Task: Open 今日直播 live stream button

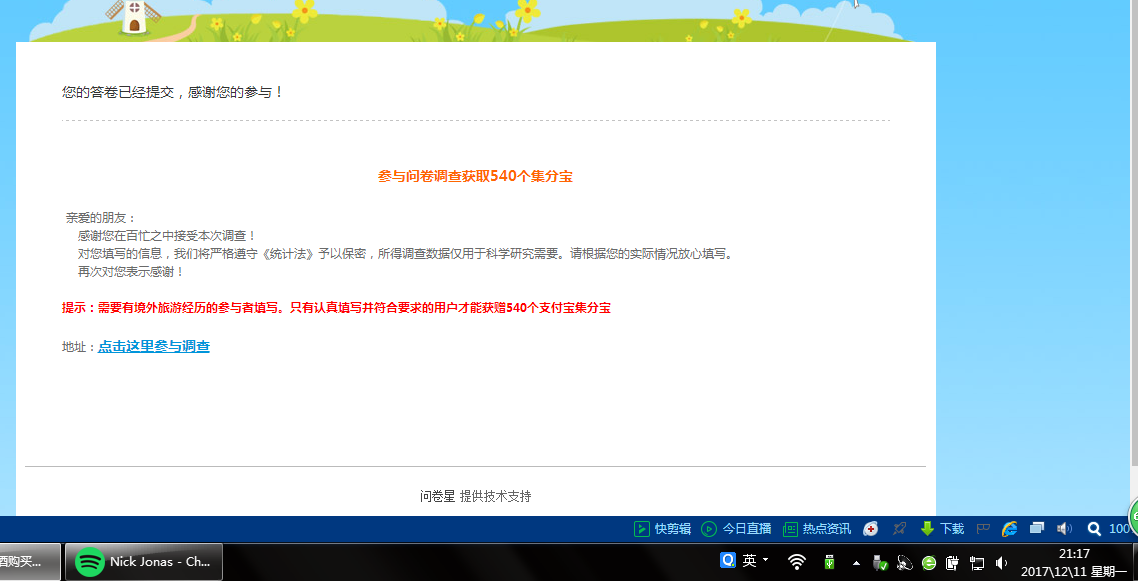Action: [736, 529]
